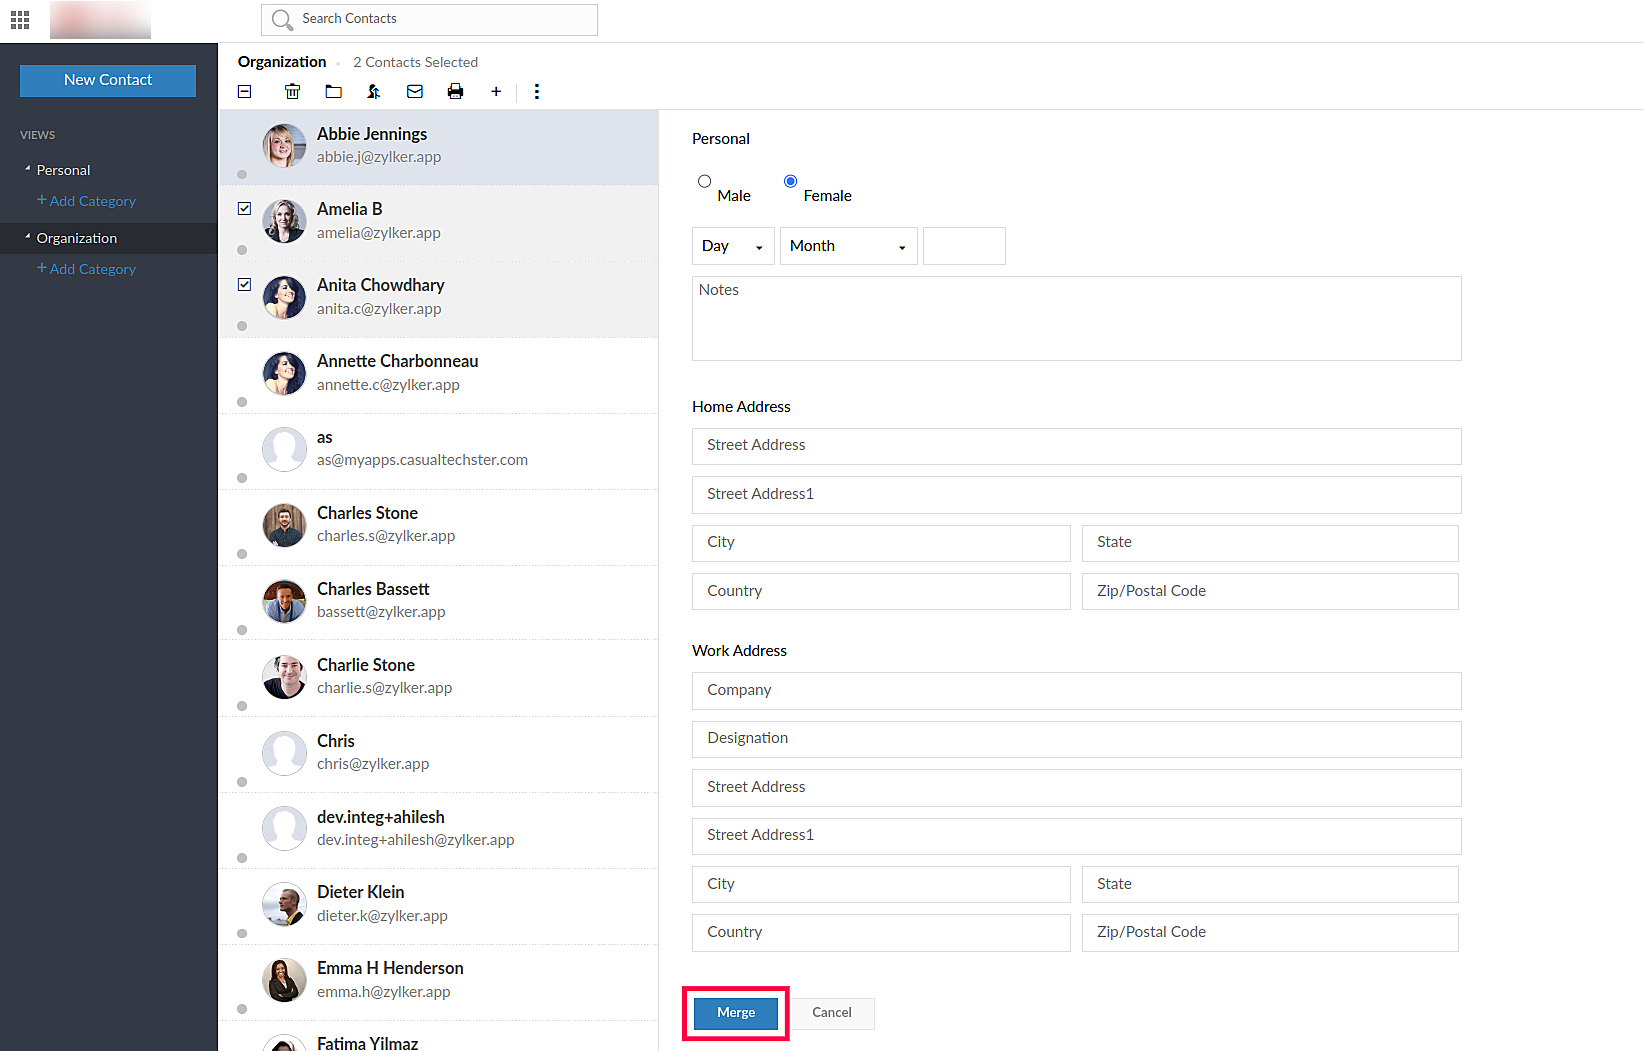Uncheck the Amelia B contact checkbox
This screenshot has width=1644, height=1051.
[244, 209]
